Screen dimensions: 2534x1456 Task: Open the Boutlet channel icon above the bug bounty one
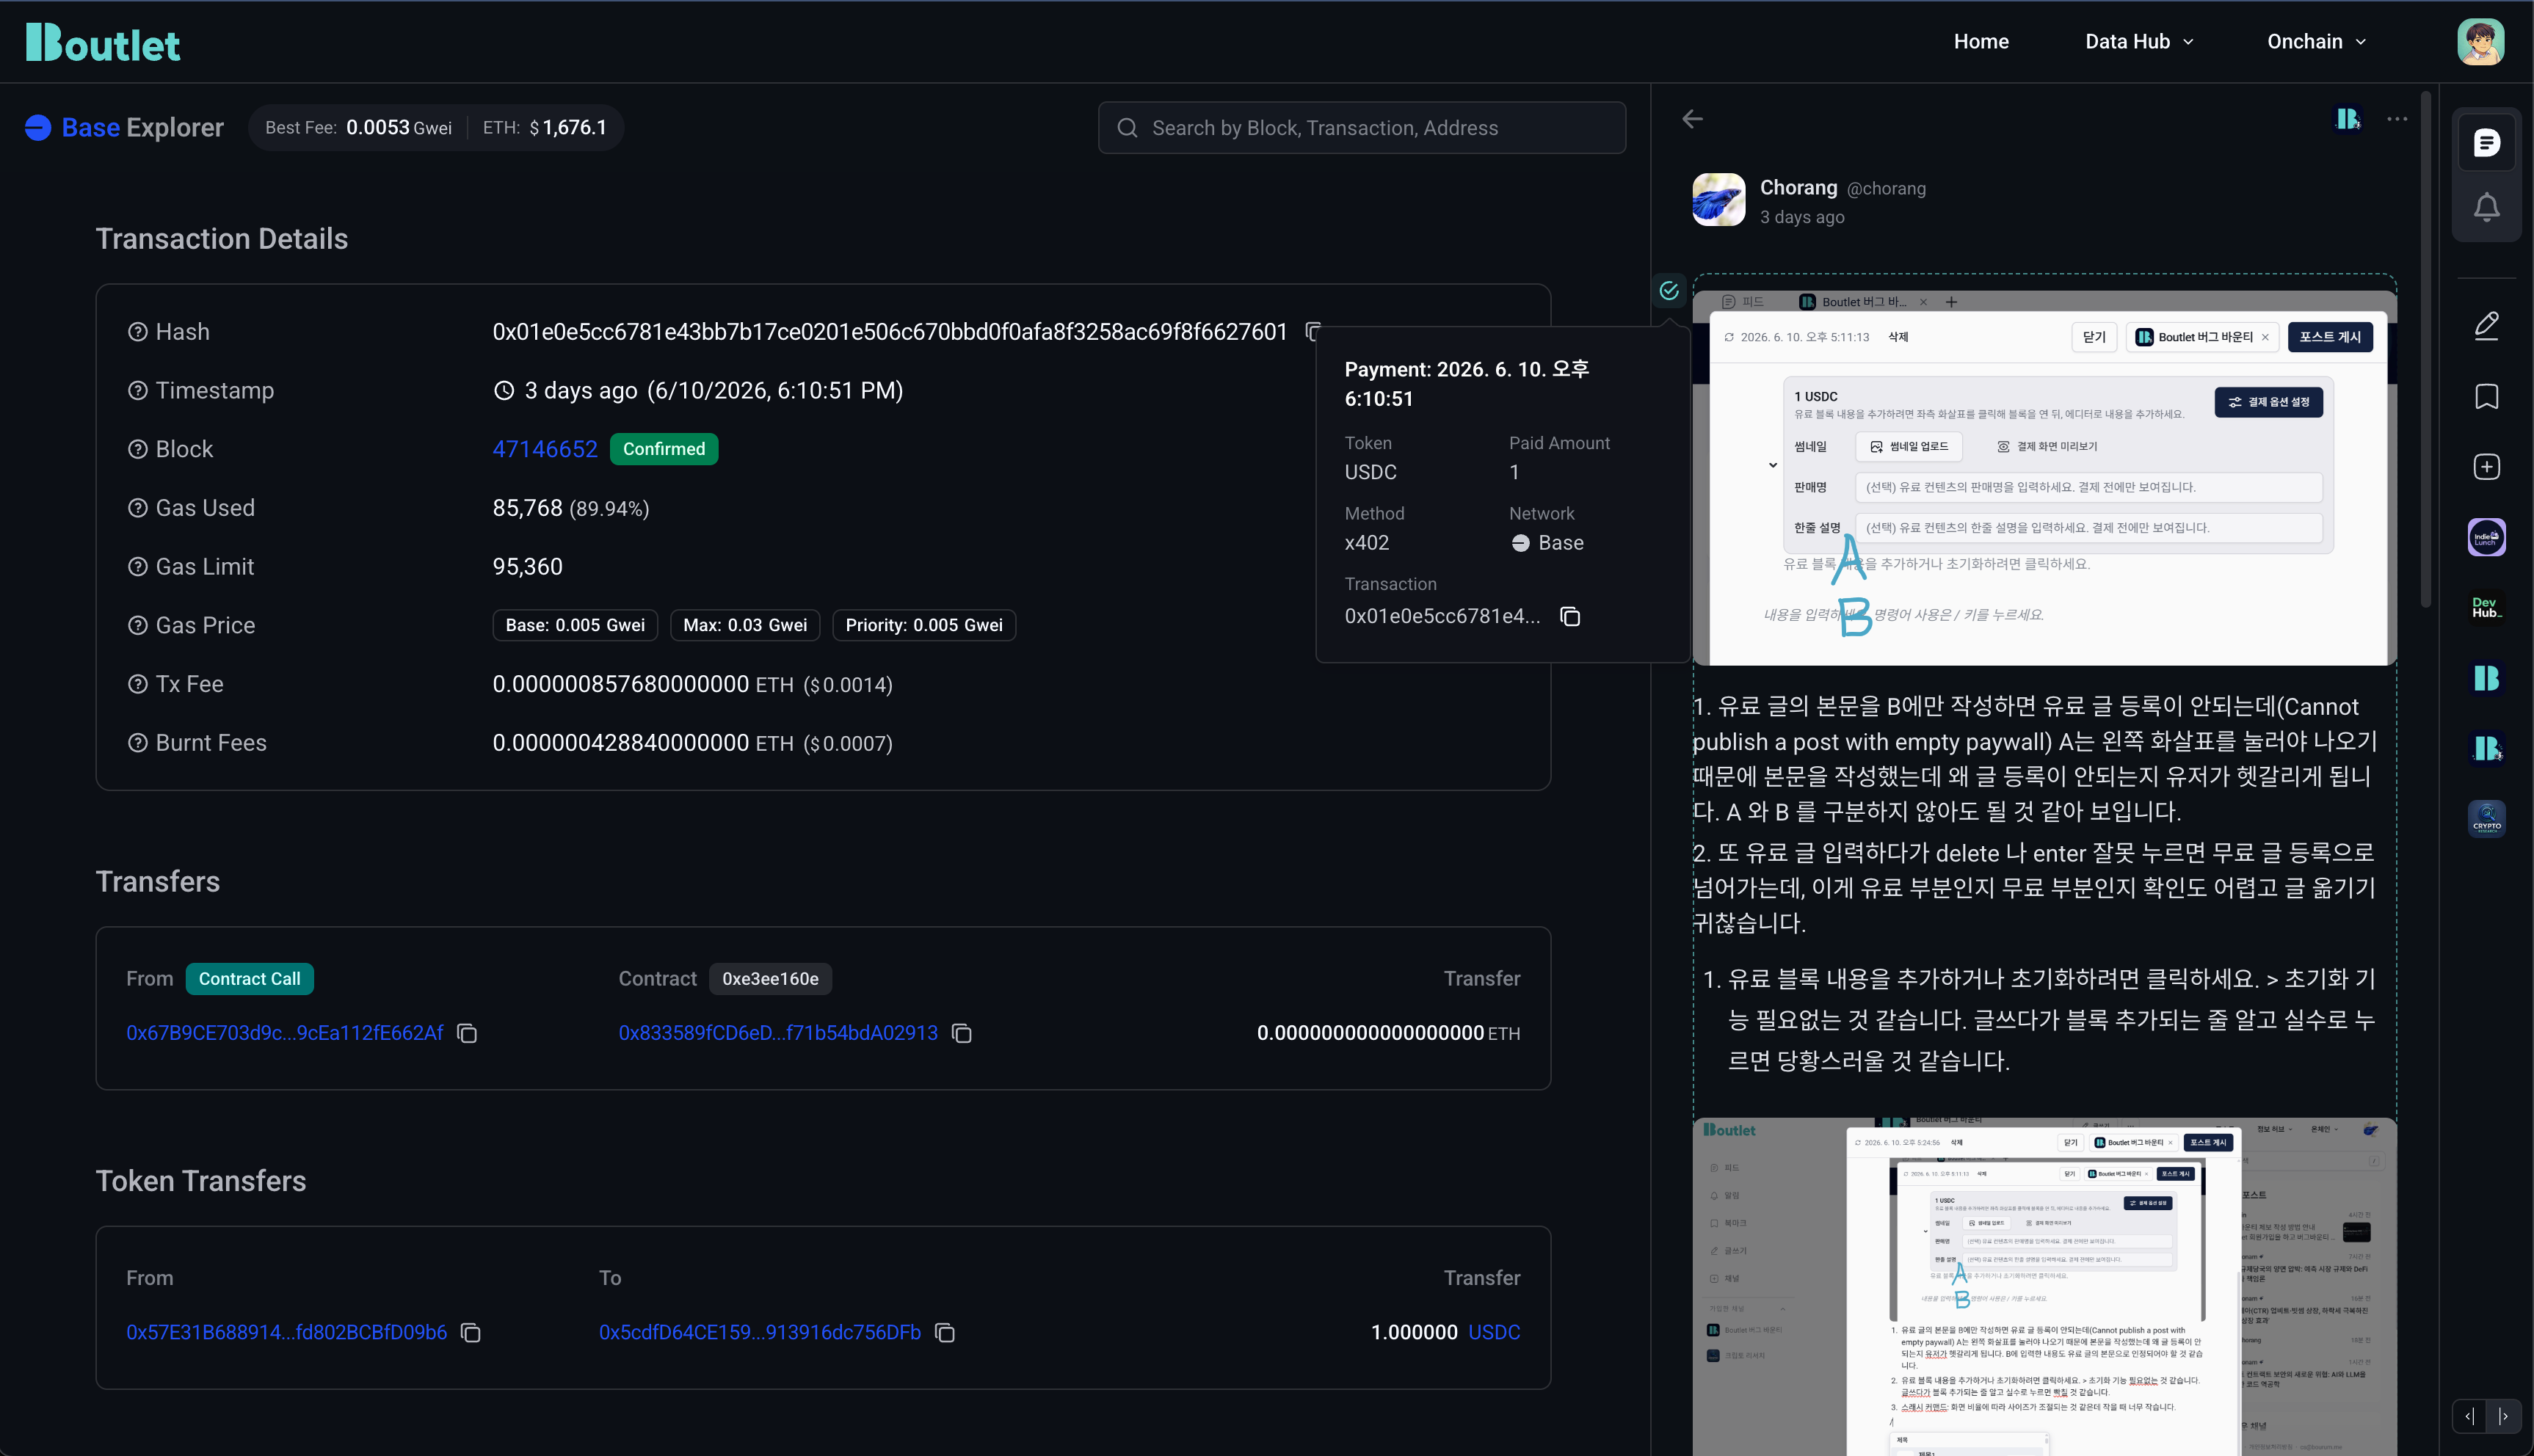[x=2487, y=678]
